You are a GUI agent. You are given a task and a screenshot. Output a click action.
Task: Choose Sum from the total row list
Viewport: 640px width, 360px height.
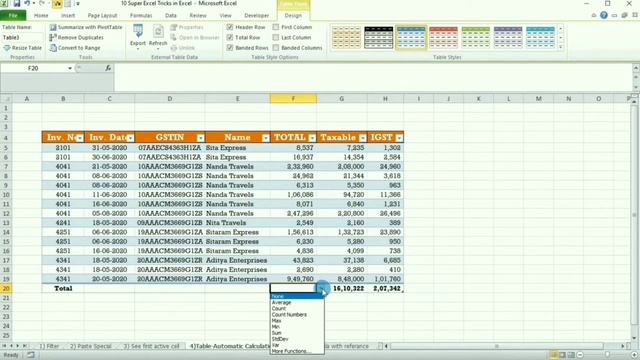[297, 333]
